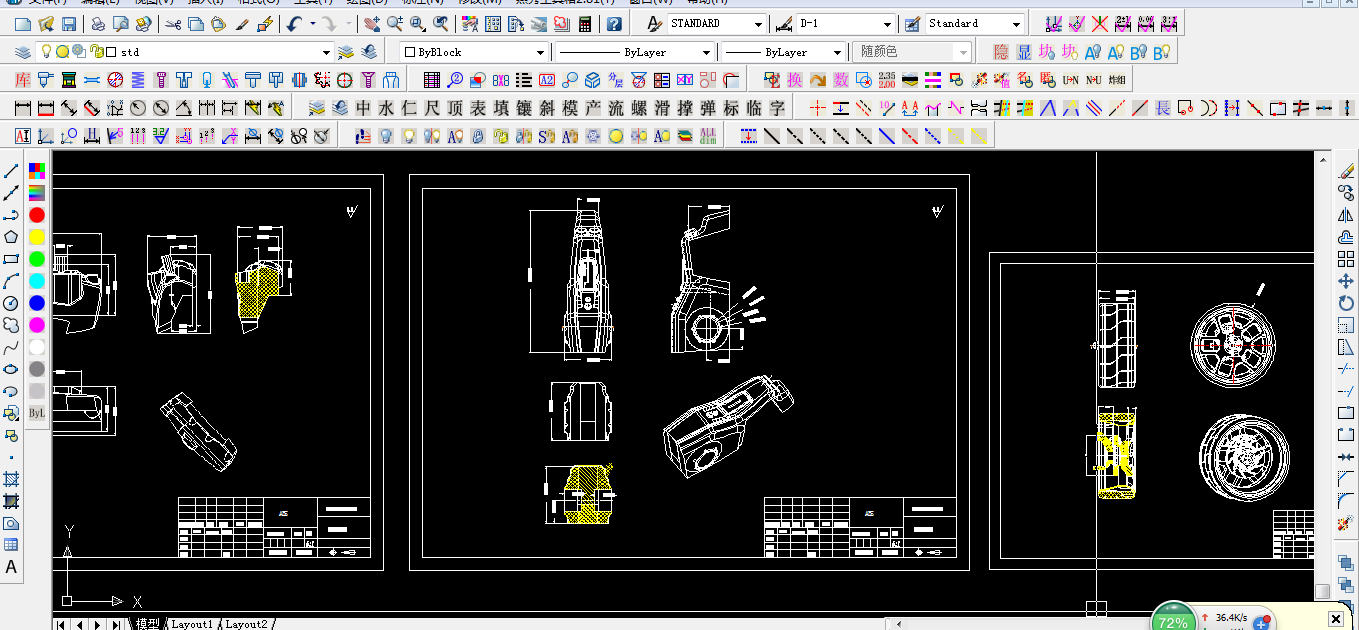The width and height of the screenshot is (1359, 630).
Task: Click the '库' library icon
Action: pos(23,79)
